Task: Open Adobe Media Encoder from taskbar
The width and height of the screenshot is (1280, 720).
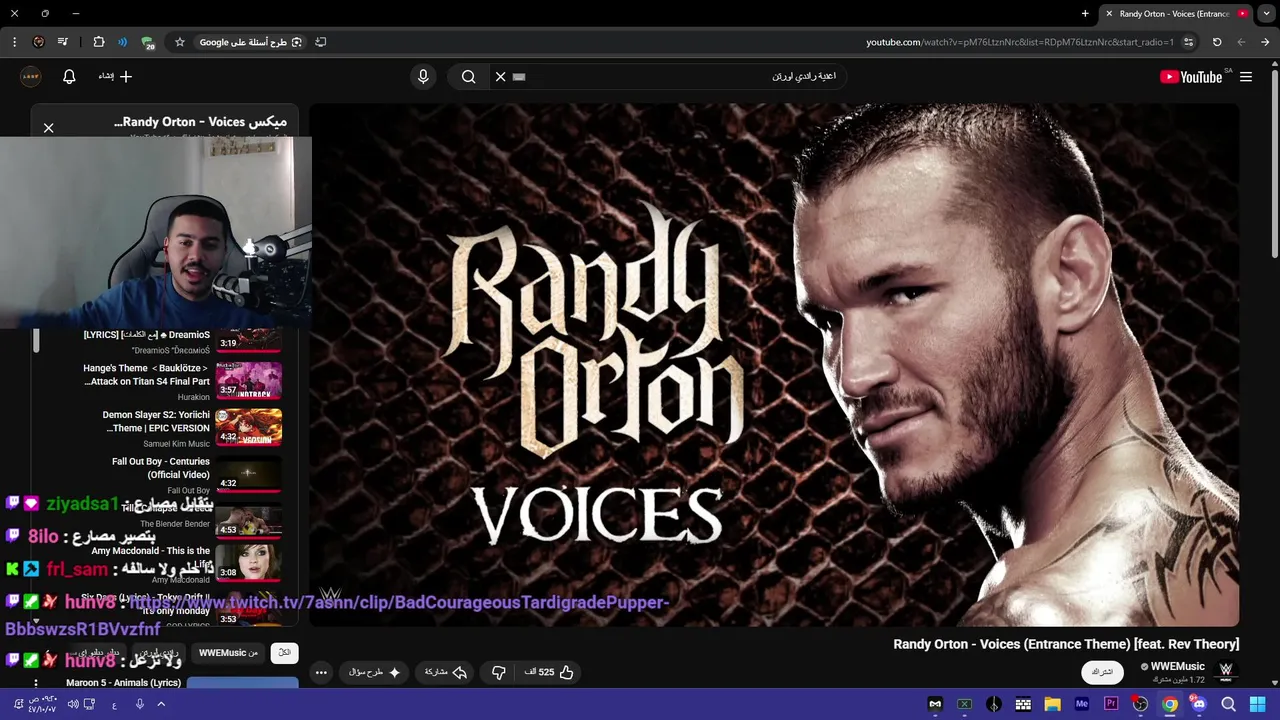Action: click(1081, 704)
